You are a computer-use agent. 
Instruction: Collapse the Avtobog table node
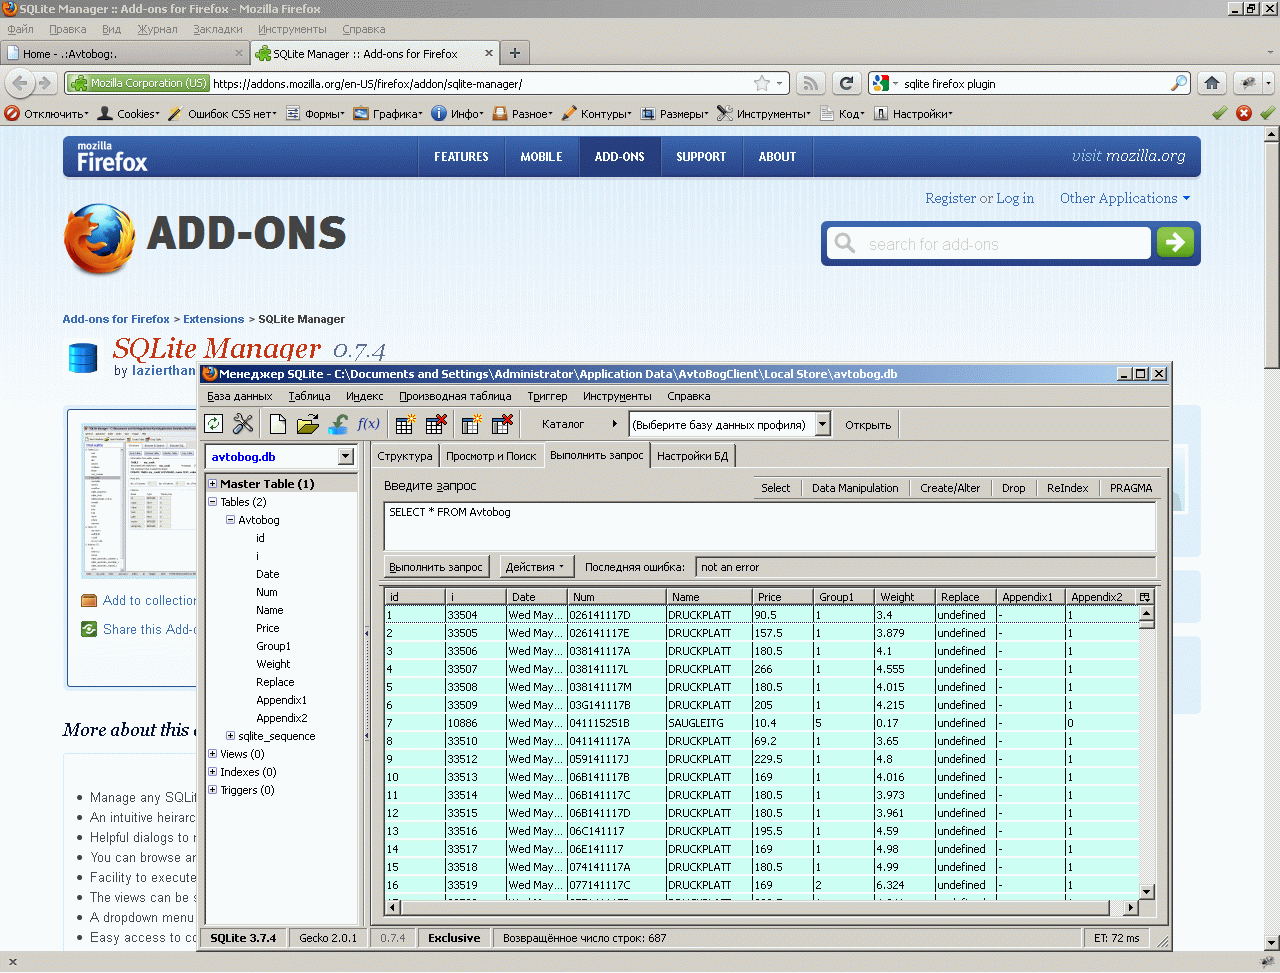click(x=230, y=520)
